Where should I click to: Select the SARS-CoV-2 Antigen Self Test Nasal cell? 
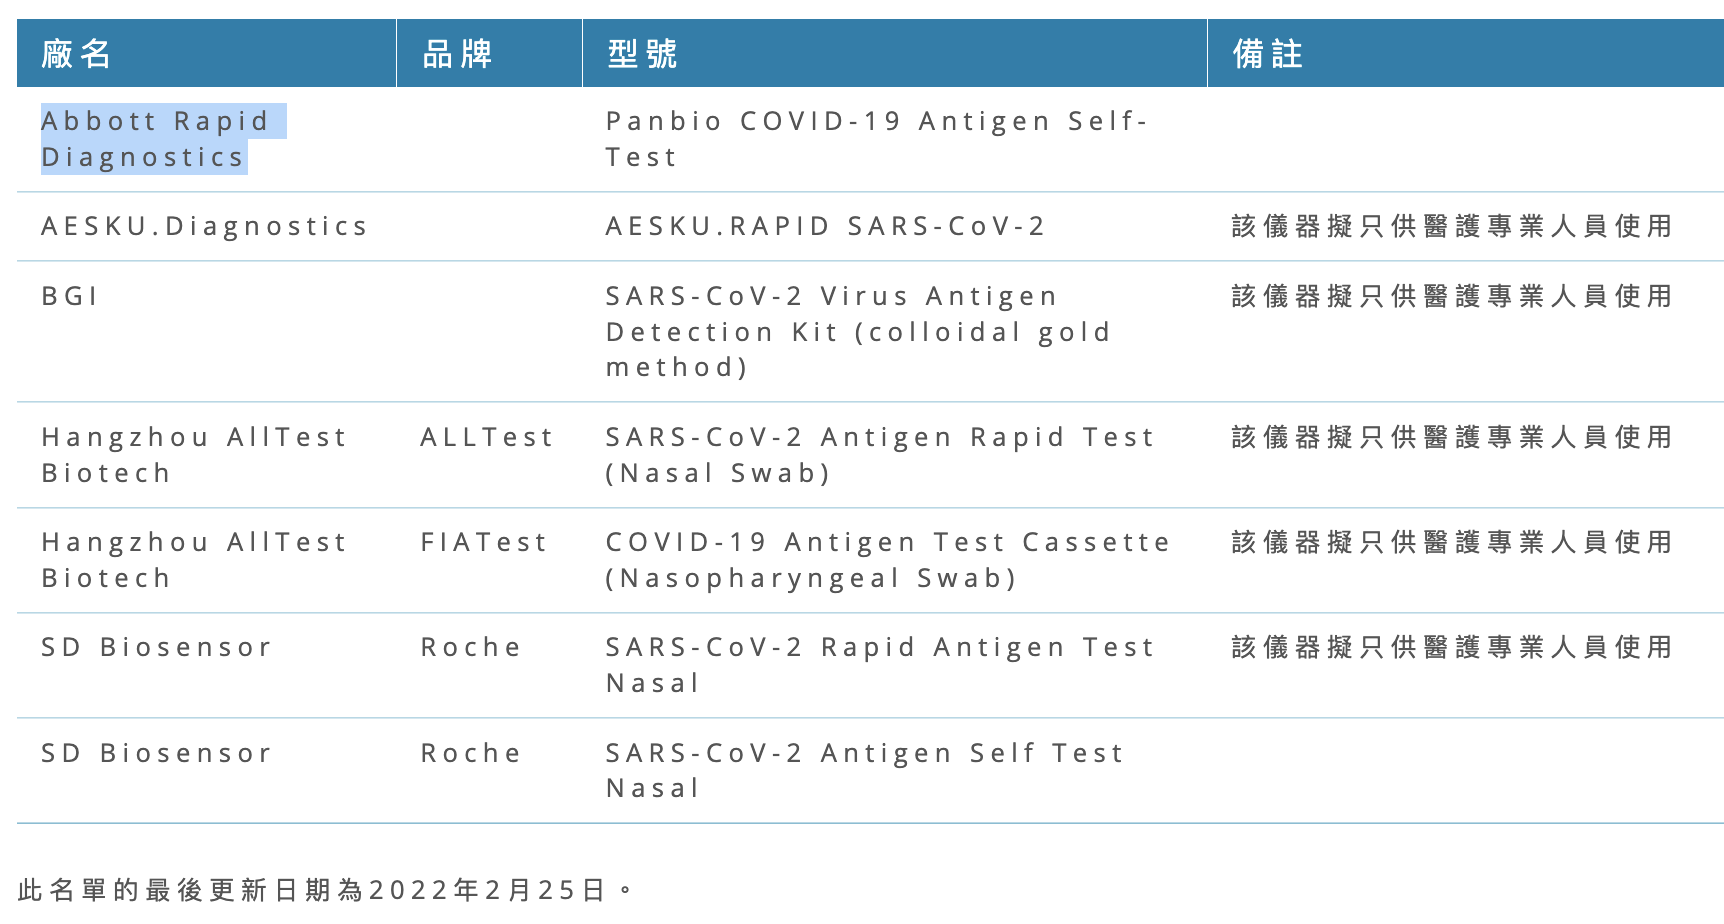[x=865, y=770]
